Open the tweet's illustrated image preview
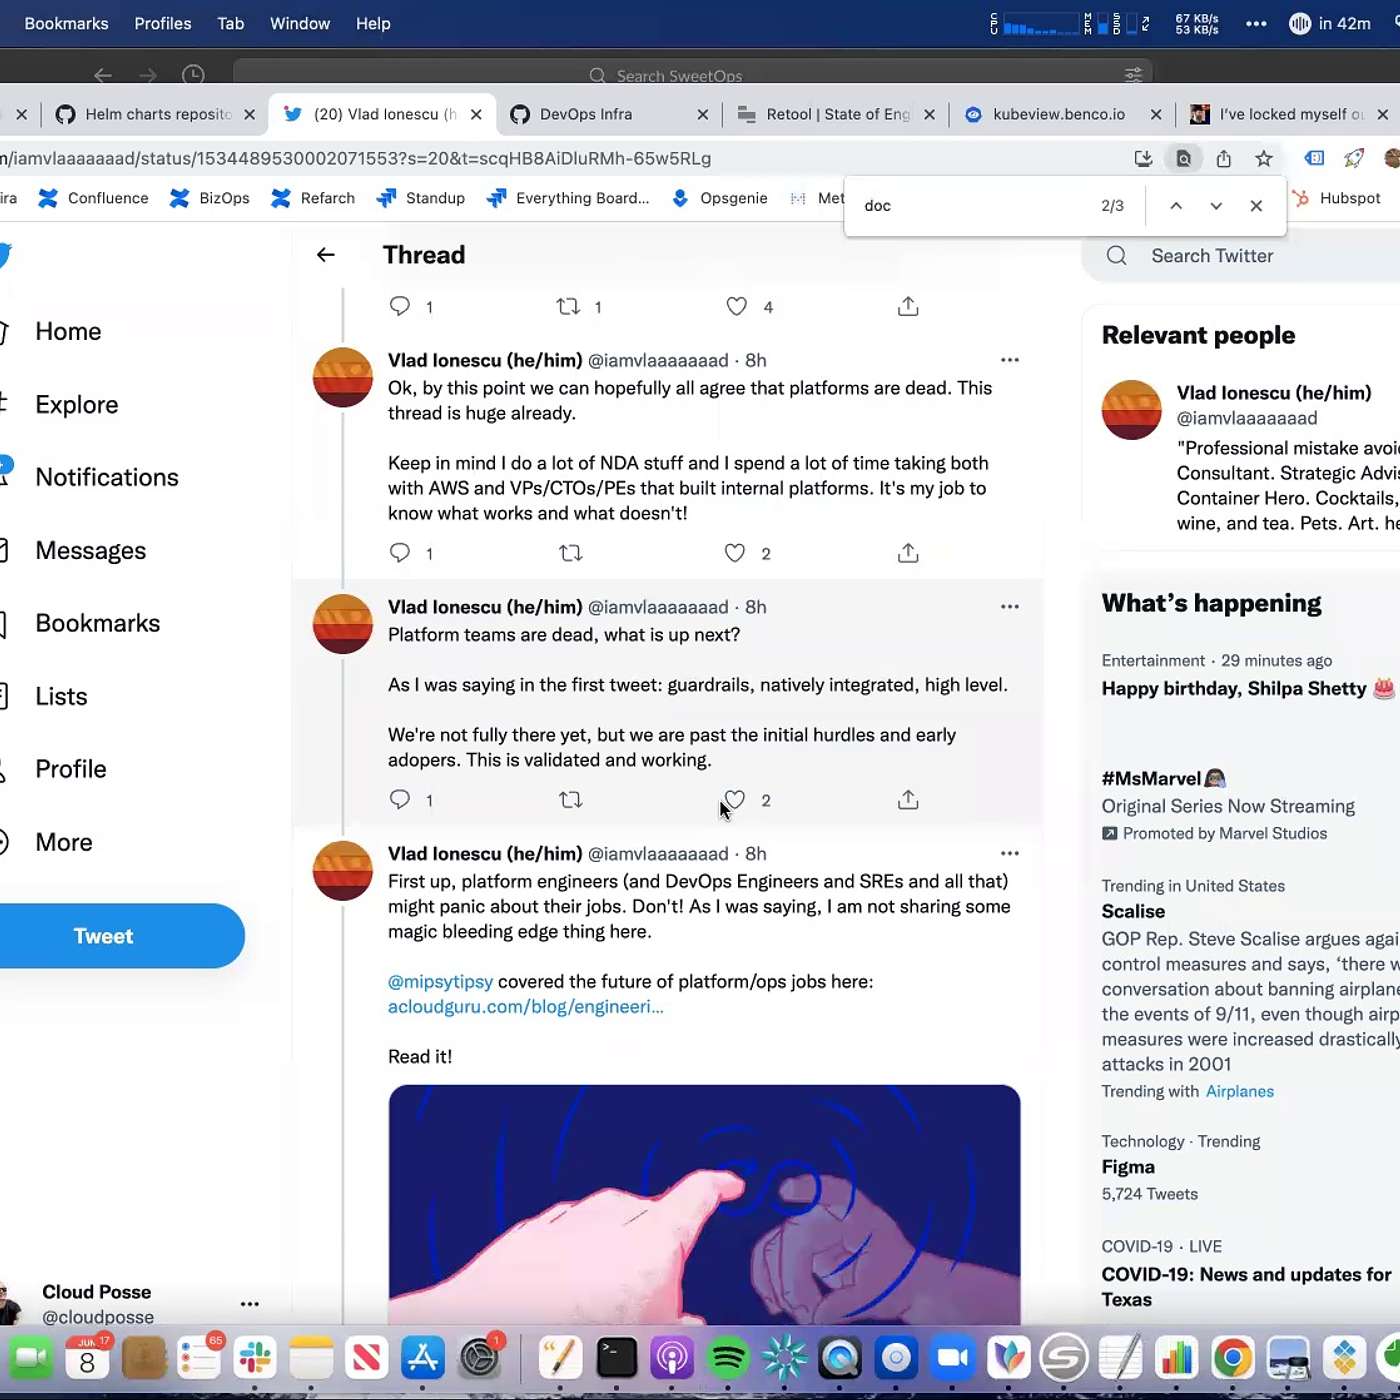This screenshot has height=1400, width=1400. (704, 1200)
